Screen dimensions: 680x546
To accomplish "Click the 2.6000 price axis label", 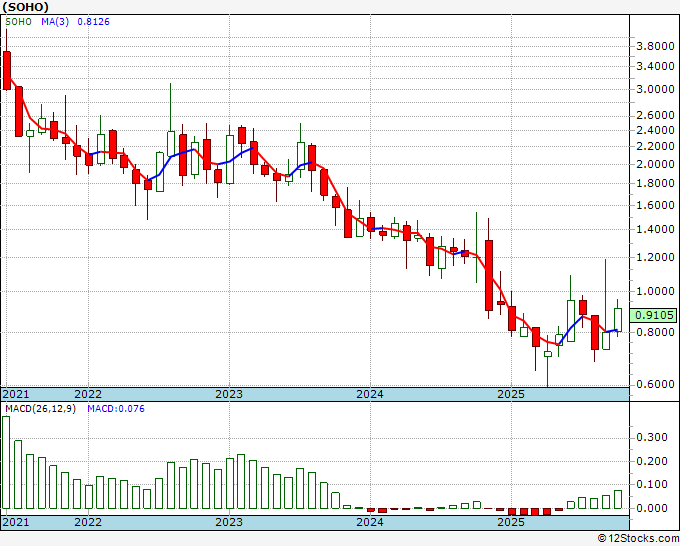I will tap(655, 115).
